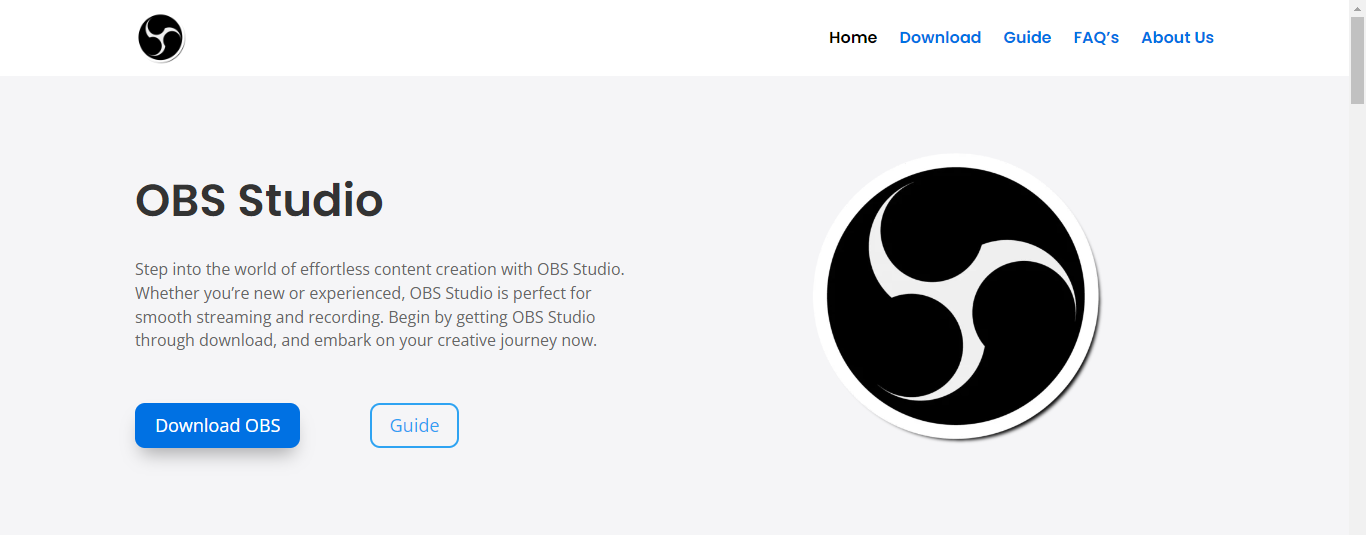Click the large OBS Studio logo image
The image size is (1366, 535).
click(957, 296)
